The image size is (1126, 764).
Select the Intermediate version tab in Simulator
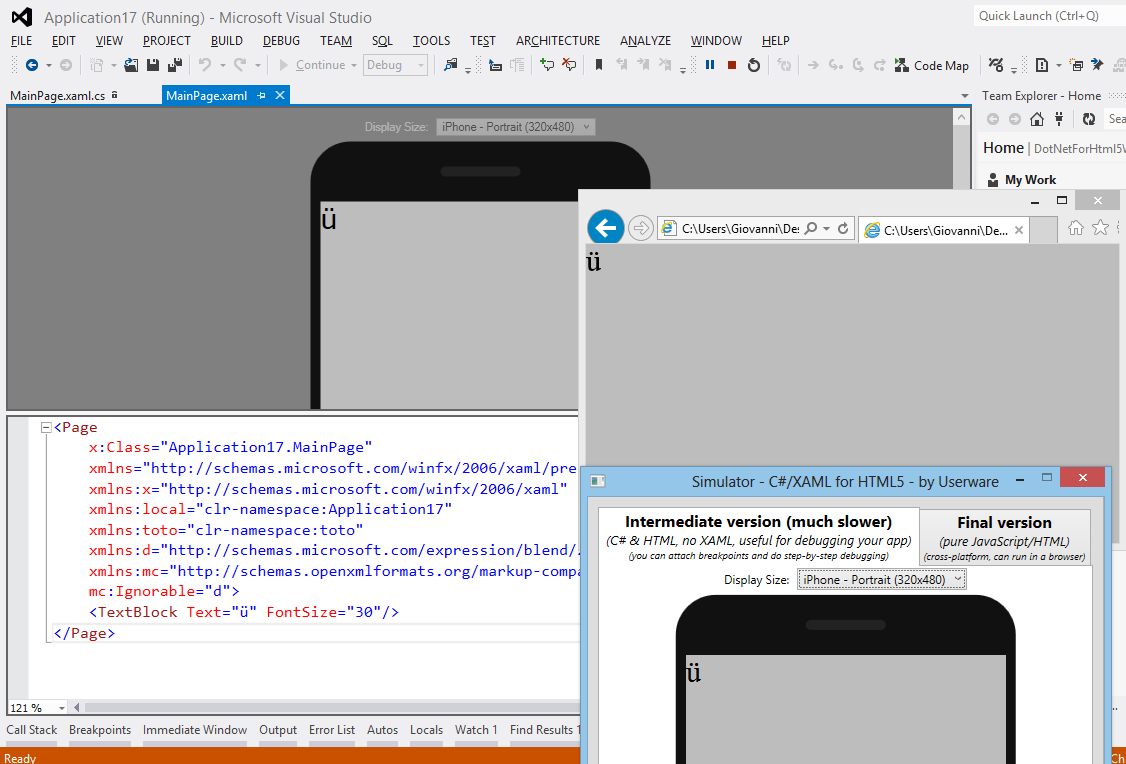pyautogui.click(x=758, y=537)
